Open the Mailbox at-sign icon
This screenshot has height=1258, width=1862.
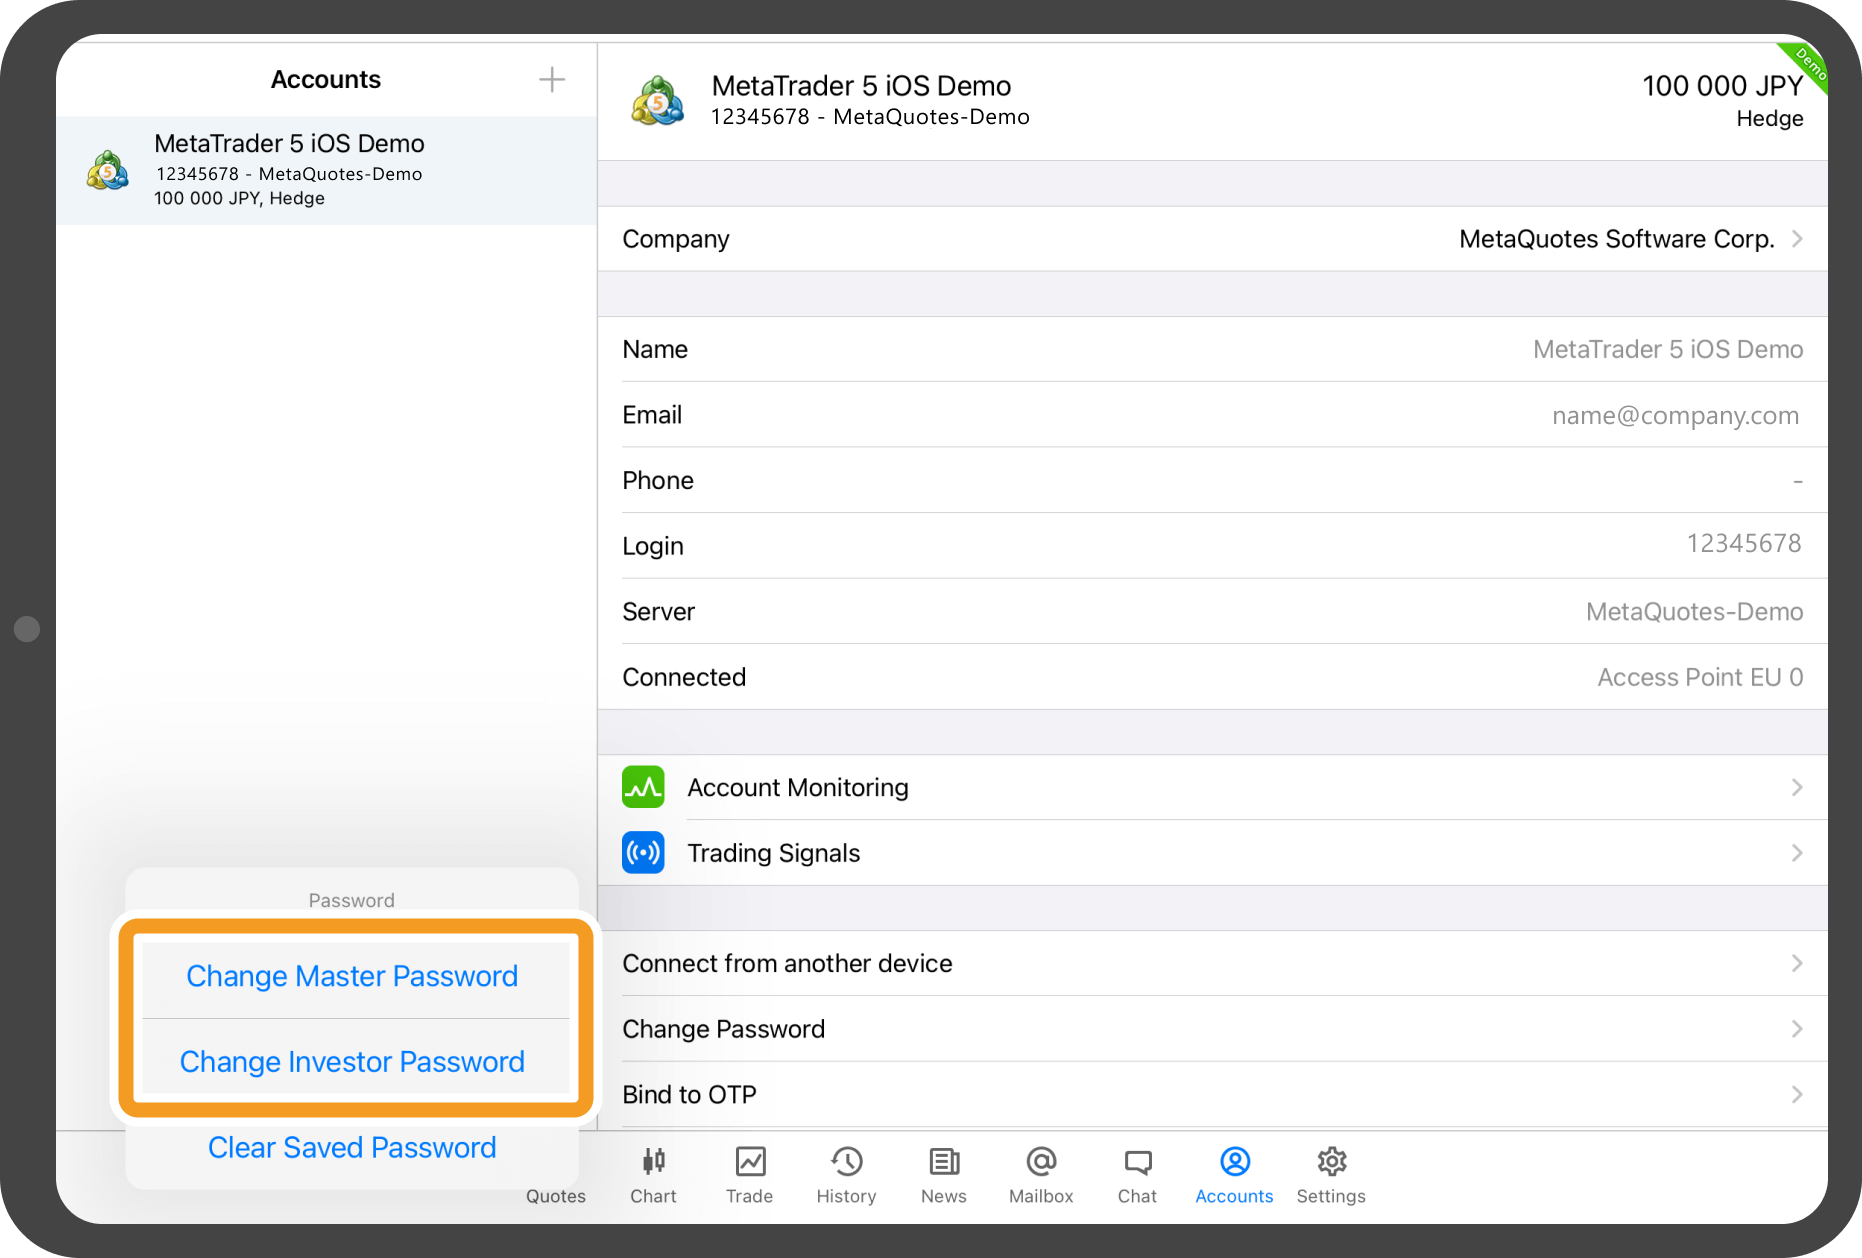pyautogui.click(x=1041, y=1162)
